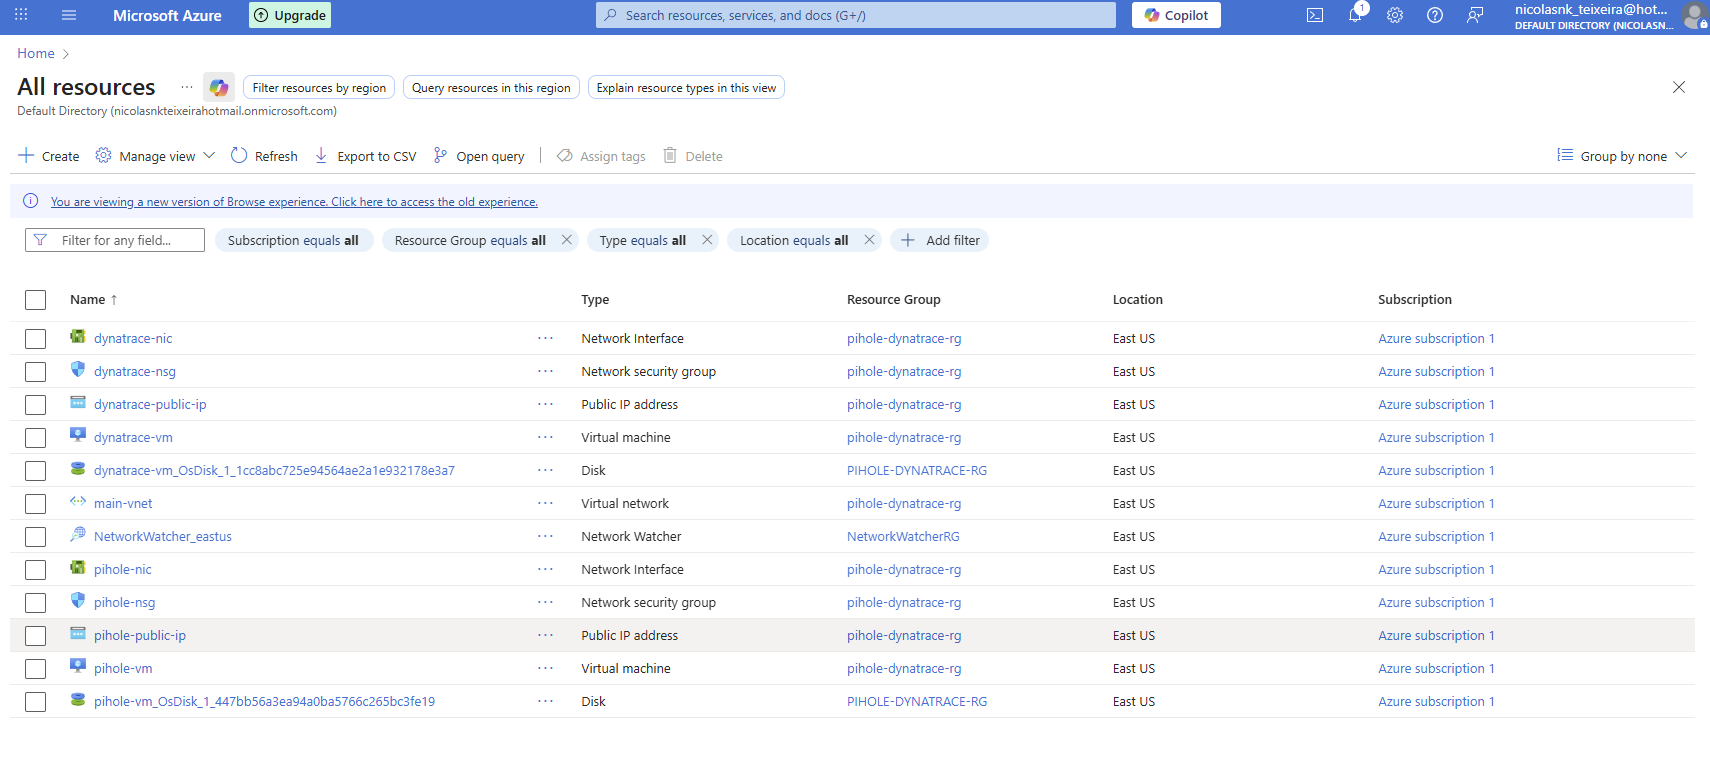Open portal settings gear icon

1395,15
